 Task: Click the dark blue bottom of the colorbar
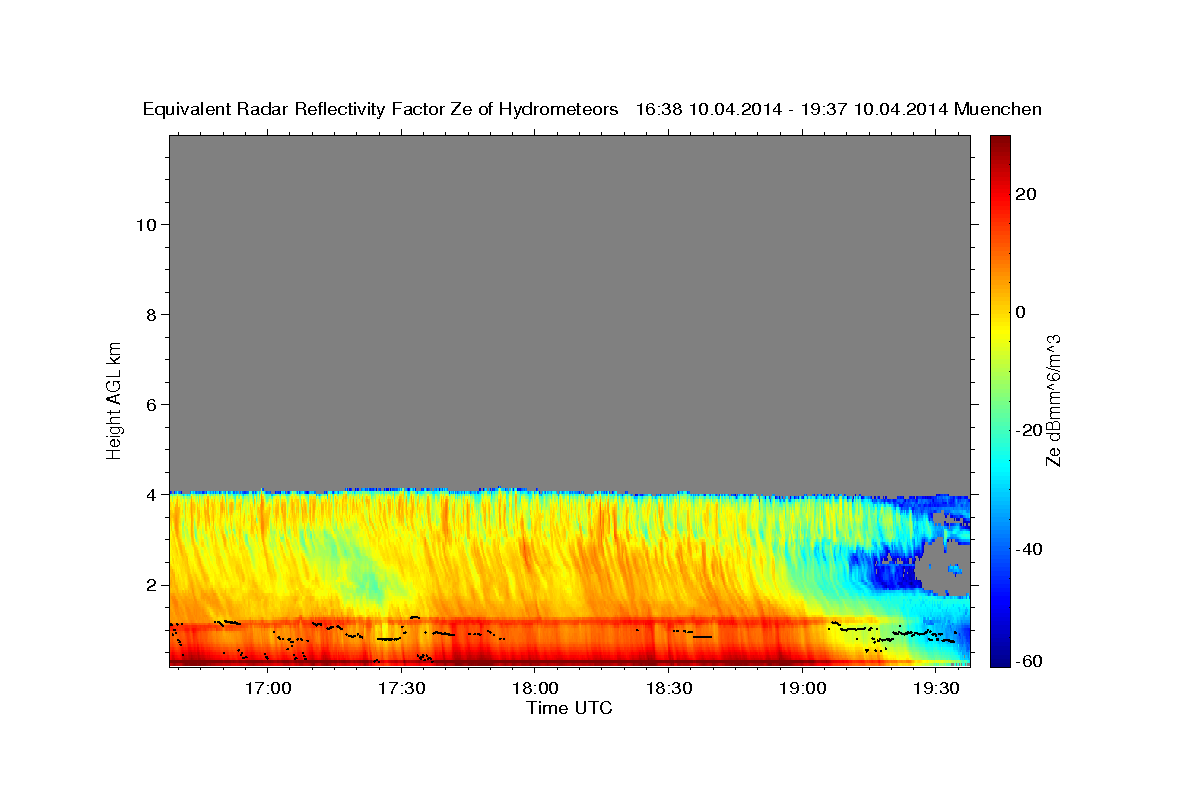pyautogui.click(x=999, y=660)
